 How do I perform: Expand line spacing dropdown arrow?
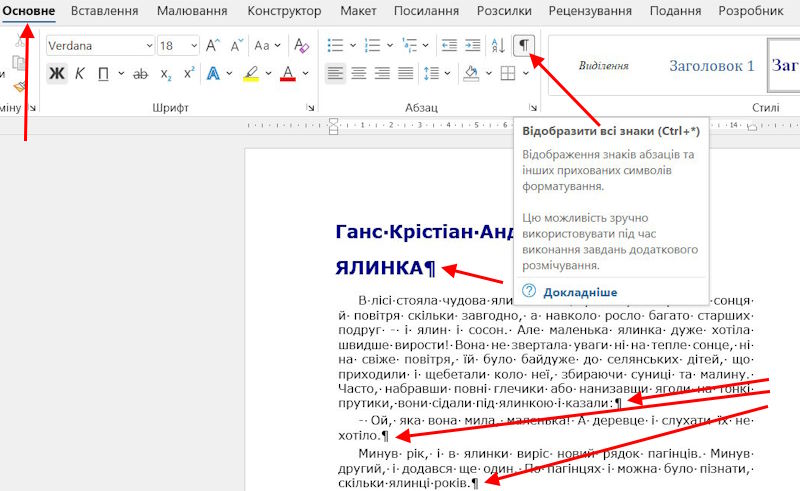[447, 73]
